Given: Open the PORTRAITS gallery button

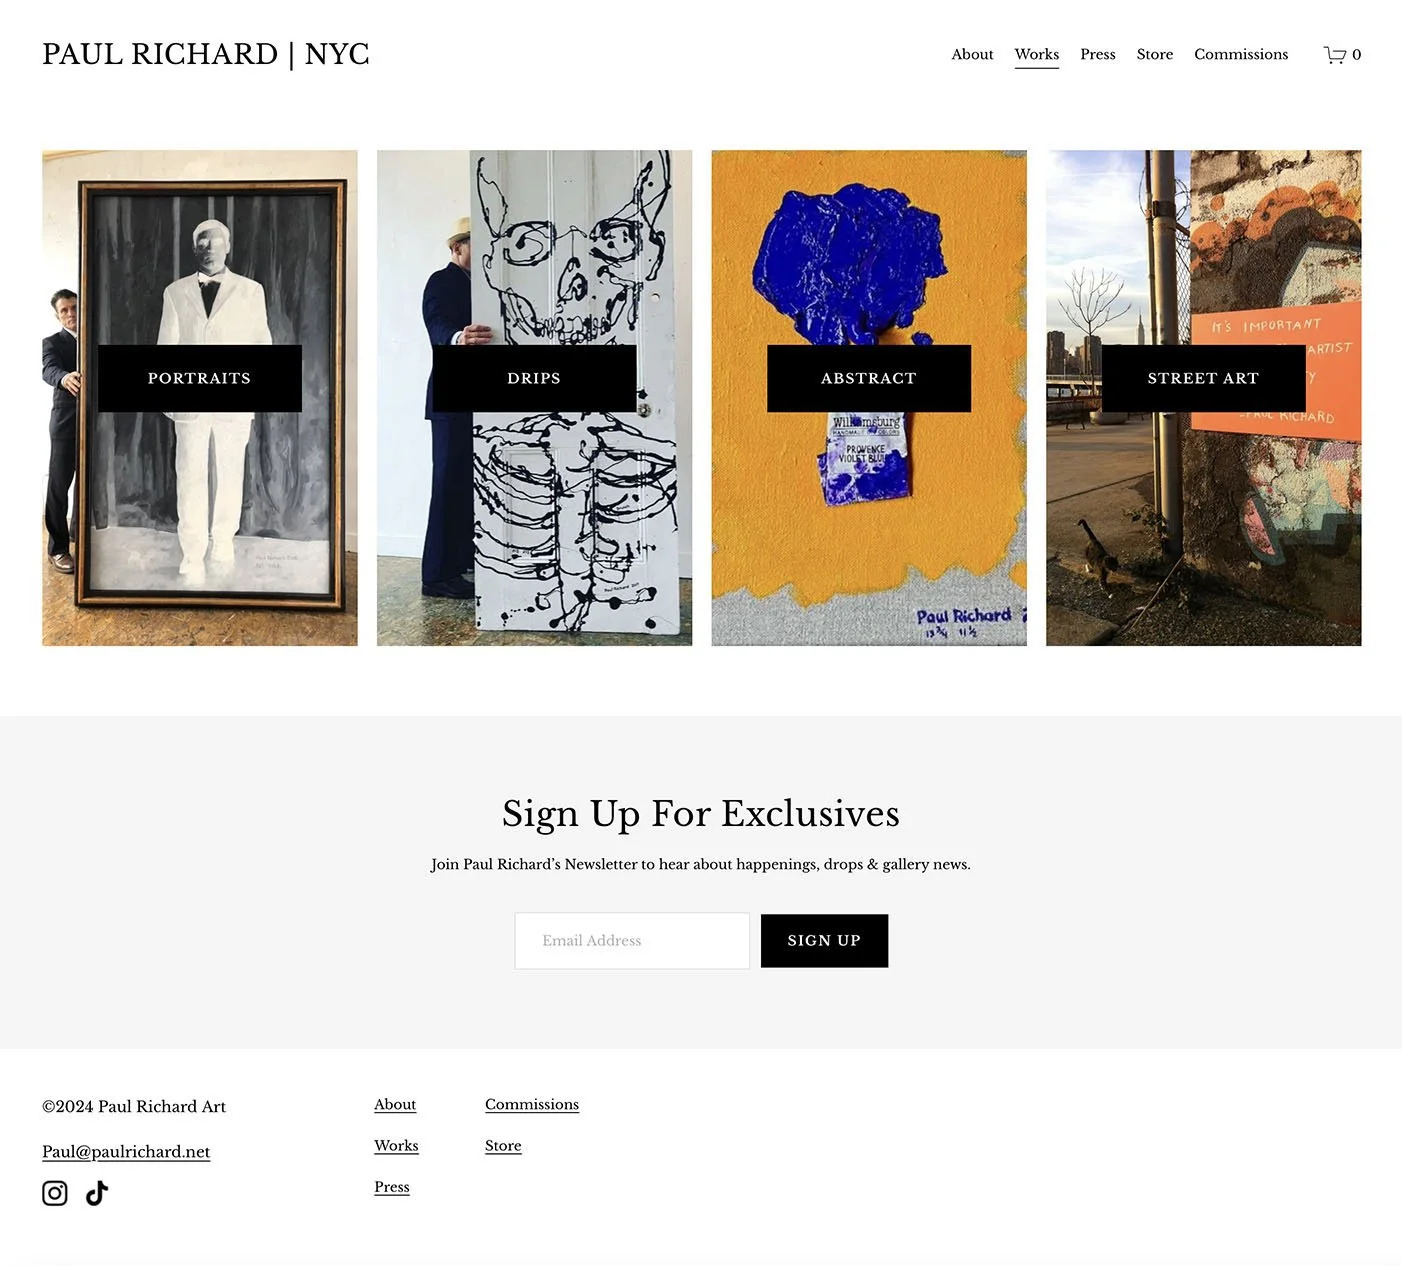Looking at the screenshot, I should [x=200, y=378].
